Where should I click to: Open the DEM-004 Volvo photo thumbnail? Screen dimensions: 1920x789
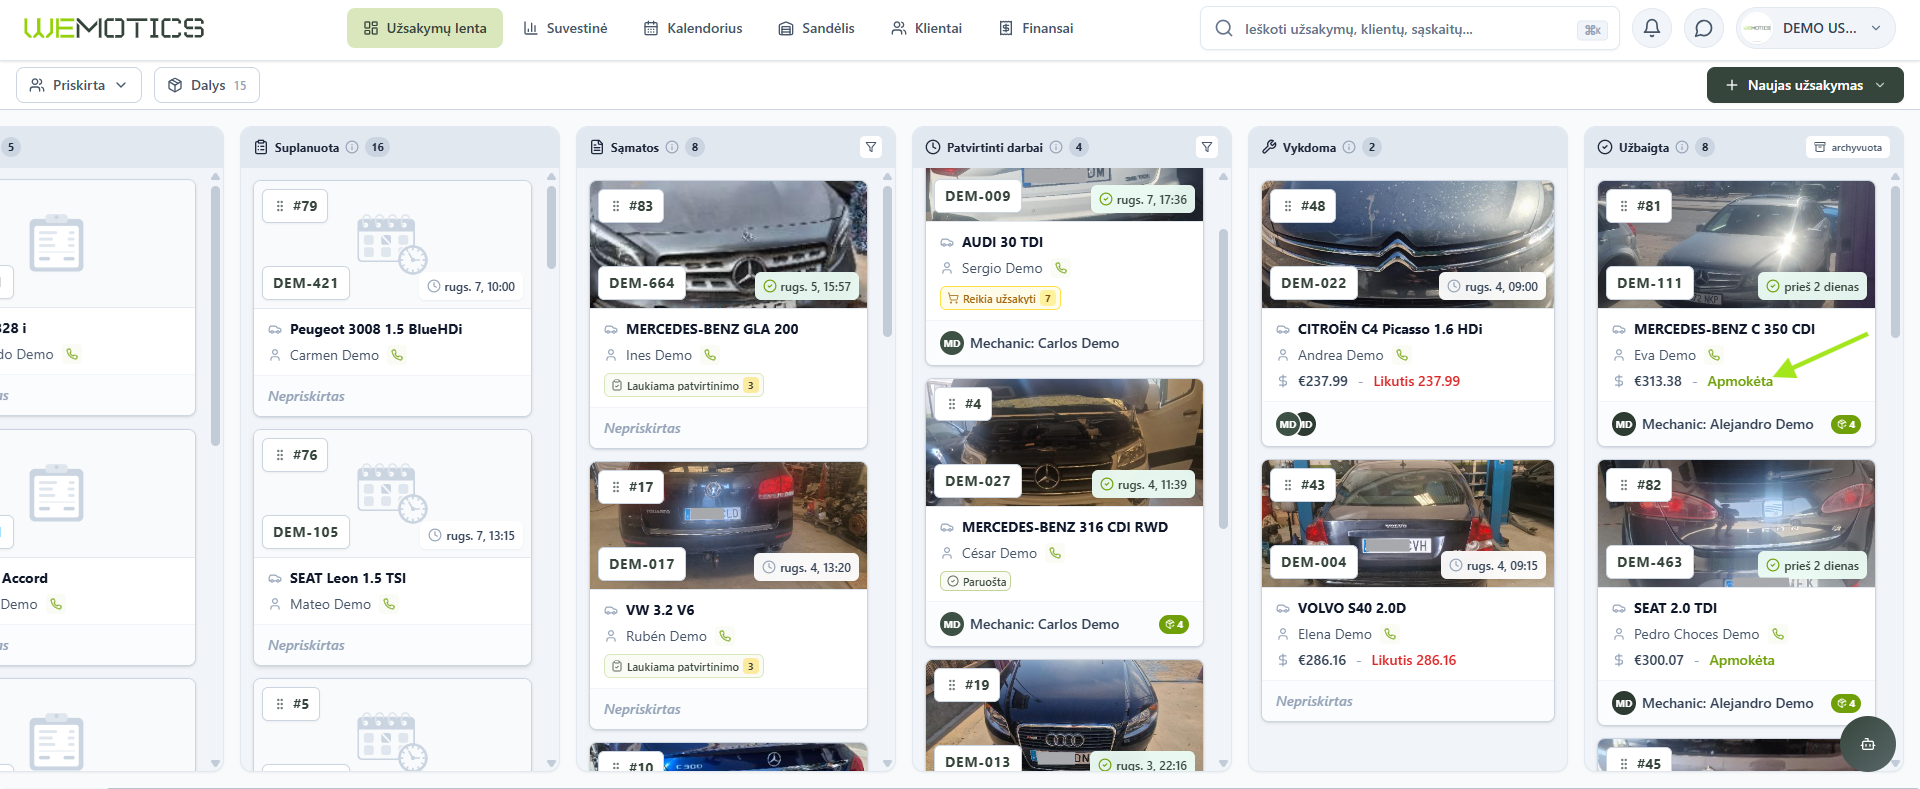click(x=1408, y=523)
